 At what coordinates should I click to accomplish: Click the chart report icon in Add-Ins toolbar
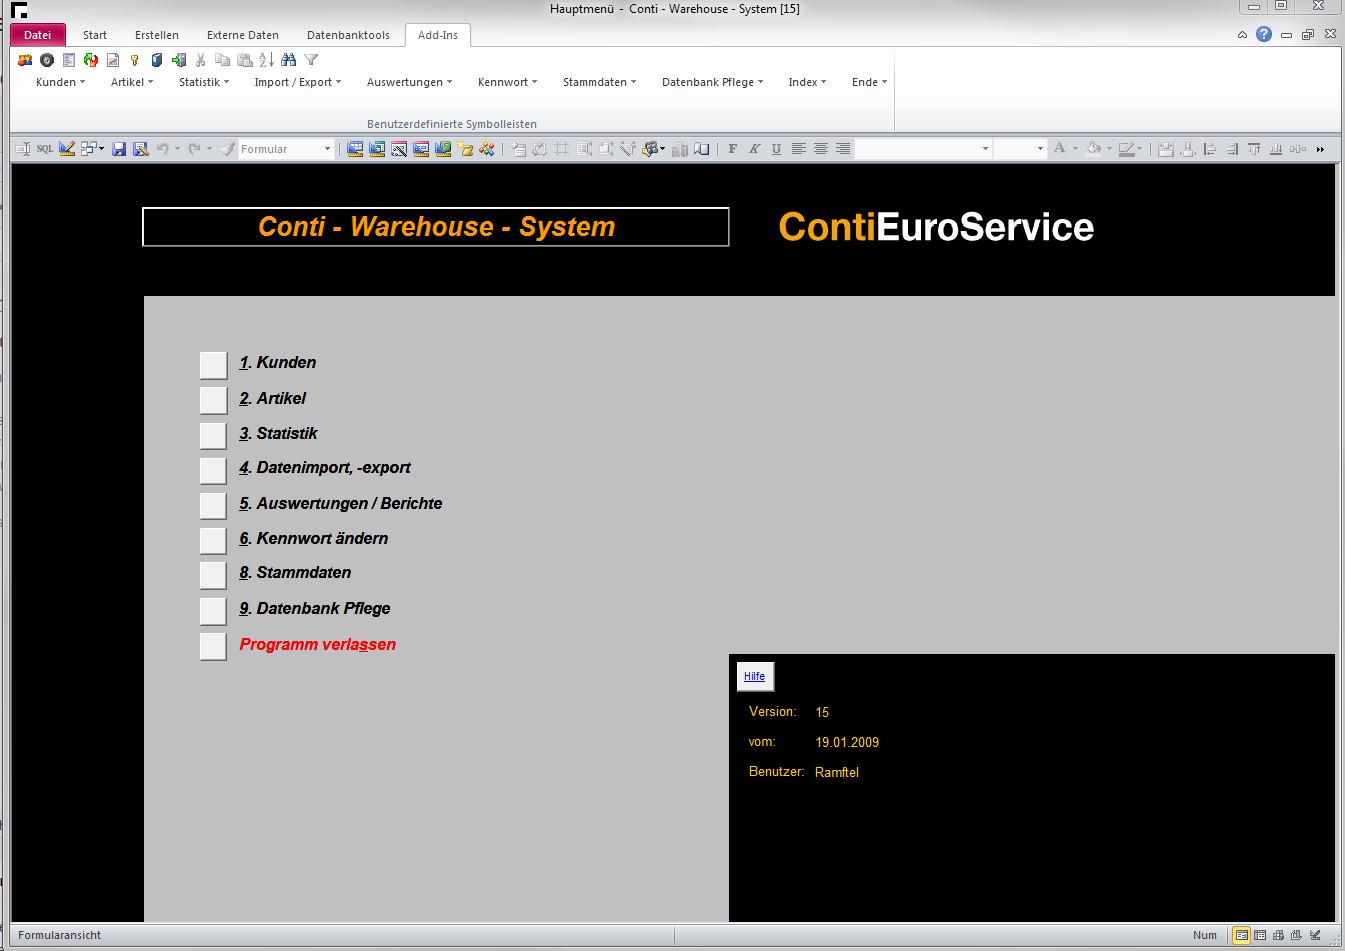coord(113,60)
